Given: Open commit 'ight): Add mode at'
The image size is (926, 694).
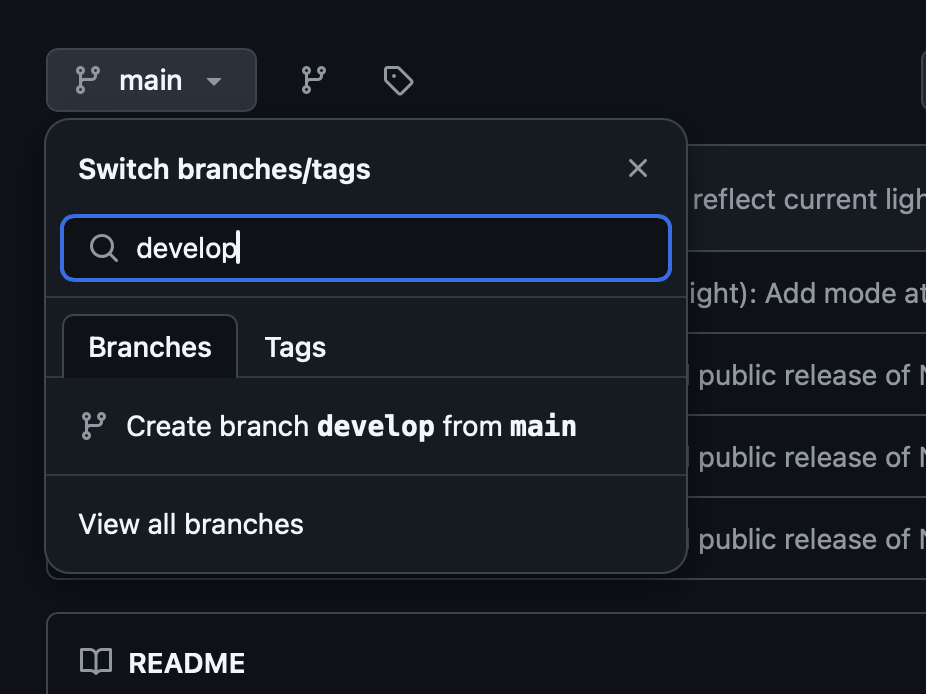Looking at the screenshot, I should tap(807, 294).
